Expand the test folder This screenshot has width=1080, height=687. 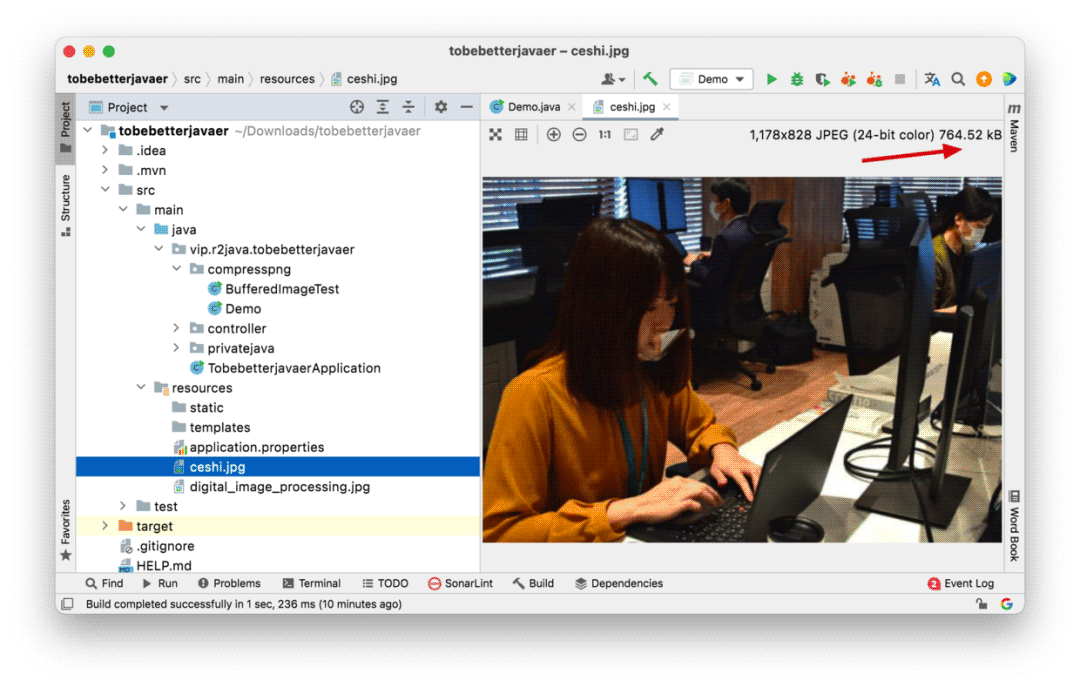(123, 506)
